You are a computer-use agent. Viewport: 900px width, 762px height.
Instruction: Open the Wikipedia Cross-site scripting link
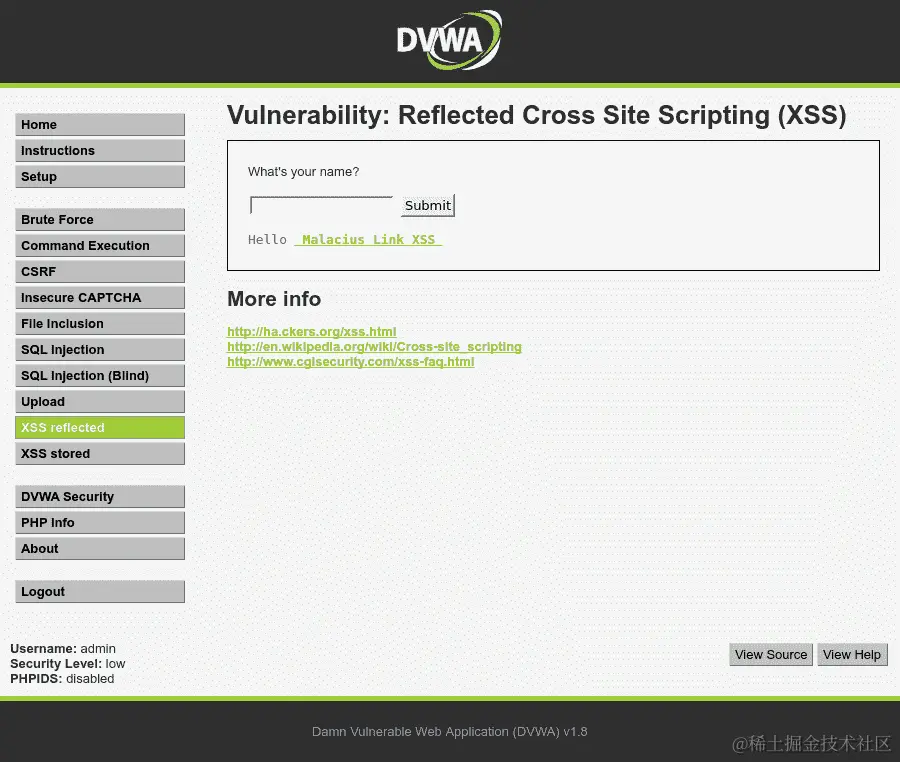374,347
